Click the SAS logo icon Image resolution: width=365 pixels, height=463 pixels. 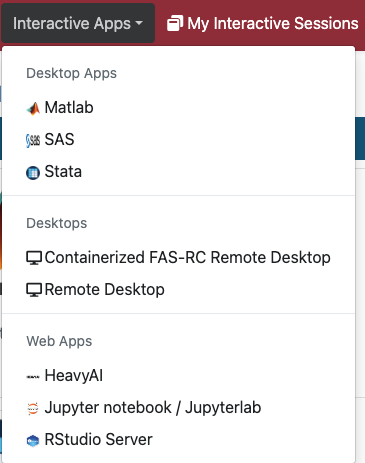[x=33, y=140]
